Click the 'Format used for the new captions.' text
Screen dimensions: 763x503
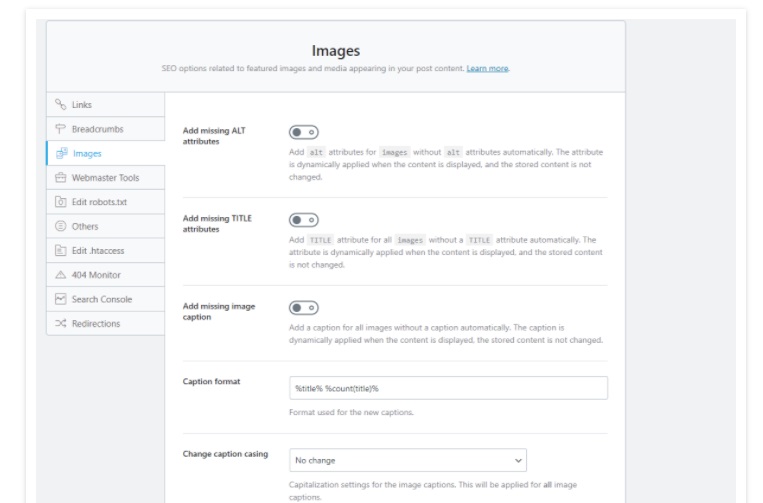(351, 413)
